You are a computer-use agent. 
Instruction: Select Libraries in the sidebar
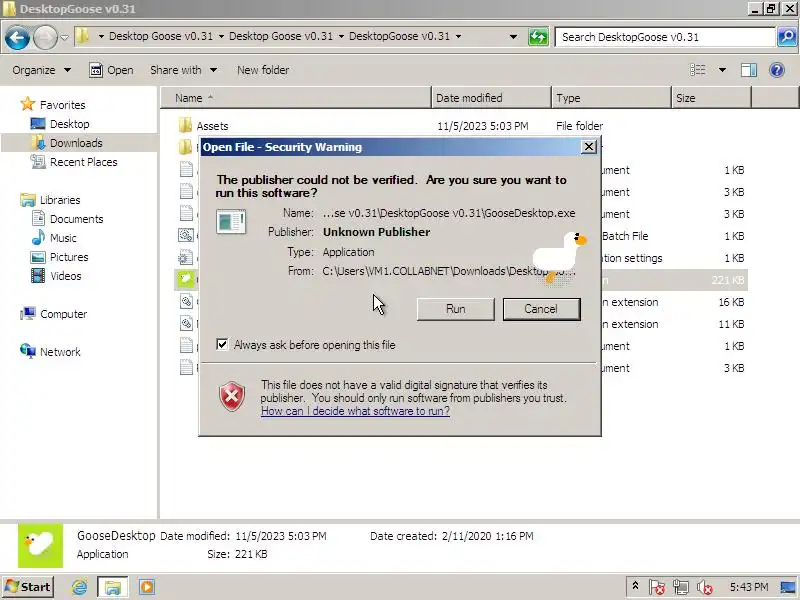(51, 200)
